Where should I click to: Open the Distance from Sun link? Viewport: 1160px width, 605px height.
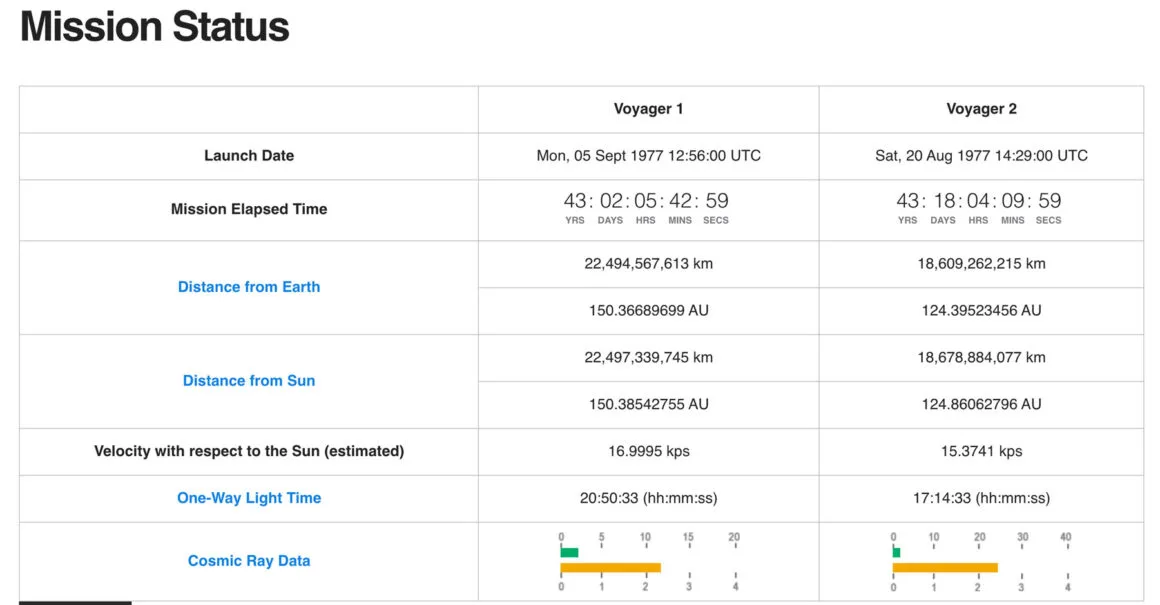[x=249, y=381]
